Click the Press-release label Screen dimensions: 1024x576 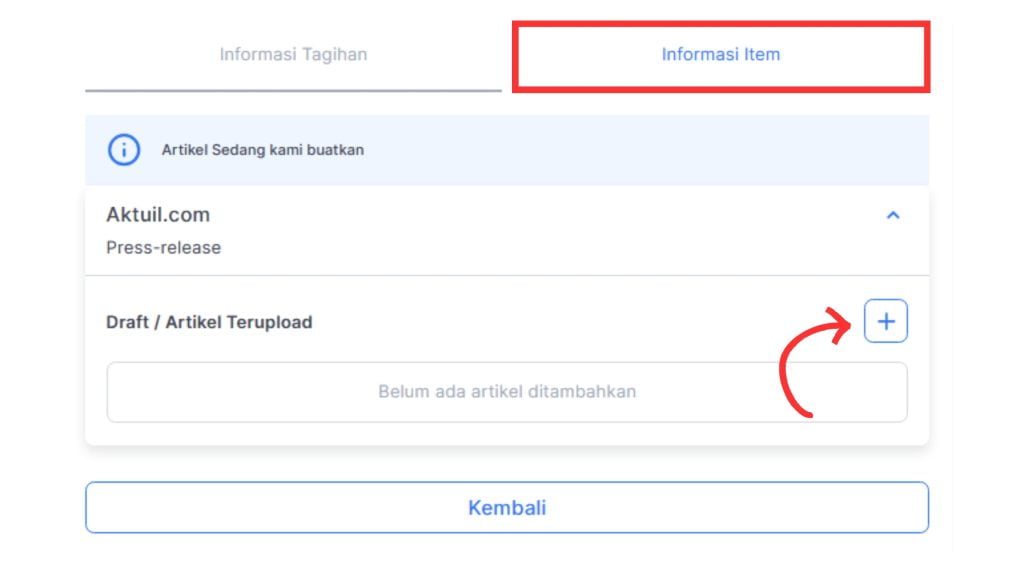click(163, 248)
